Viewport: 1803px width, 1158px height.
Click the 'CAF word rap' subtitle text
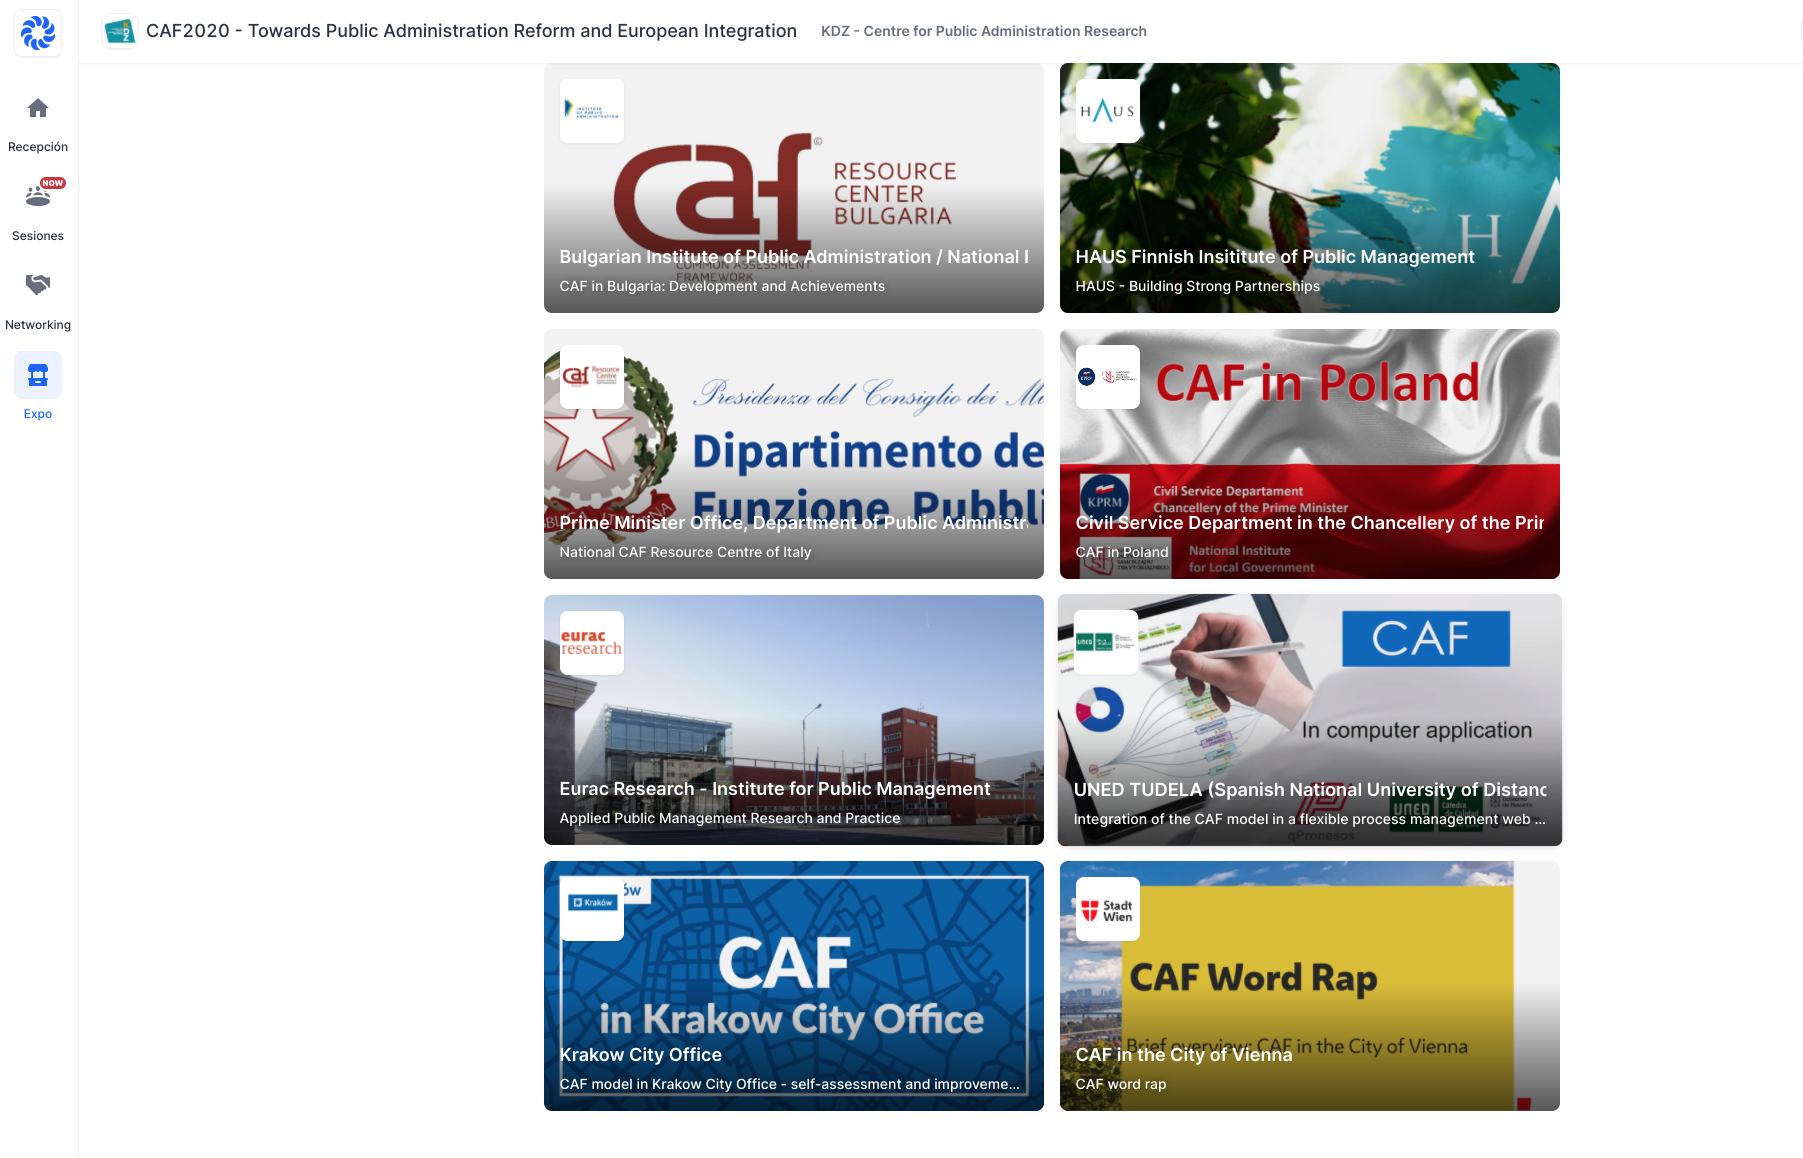(1121, 1084)
